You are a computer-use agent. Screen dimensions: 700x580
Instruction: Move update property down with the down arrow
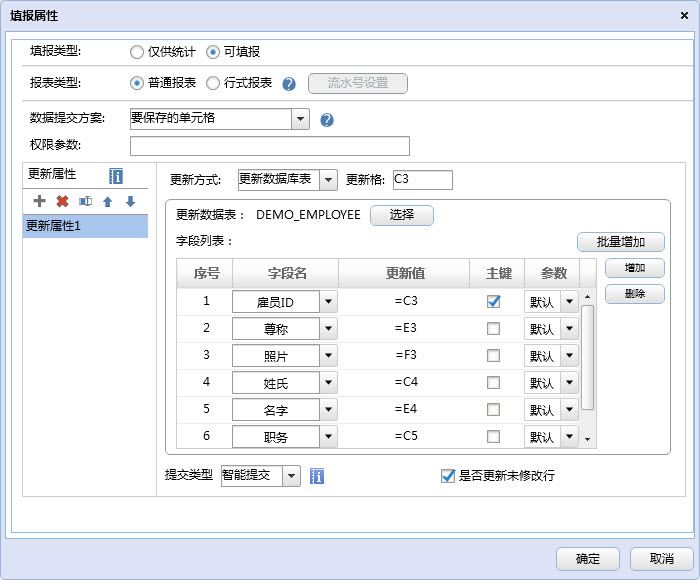(130, 201)
